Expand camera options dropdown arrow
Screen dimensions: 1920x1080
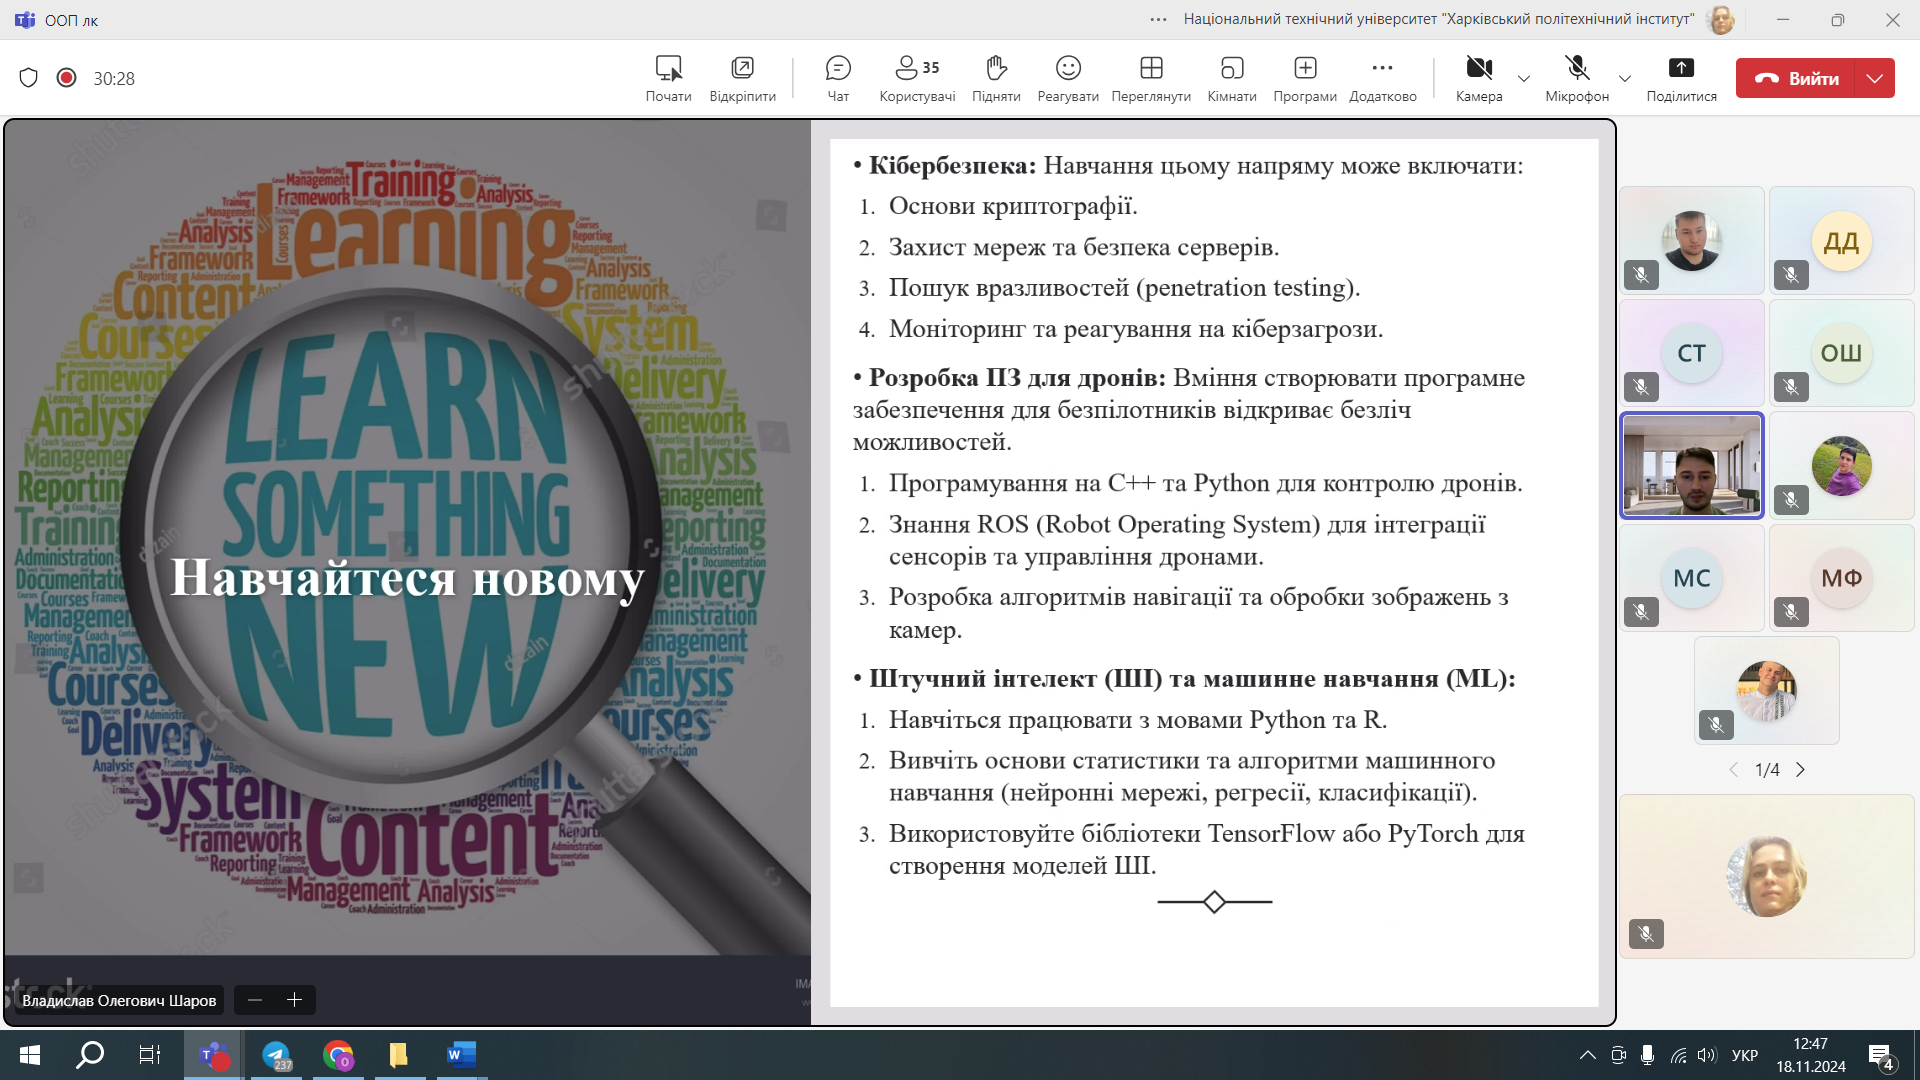[x=1523, y=78]
